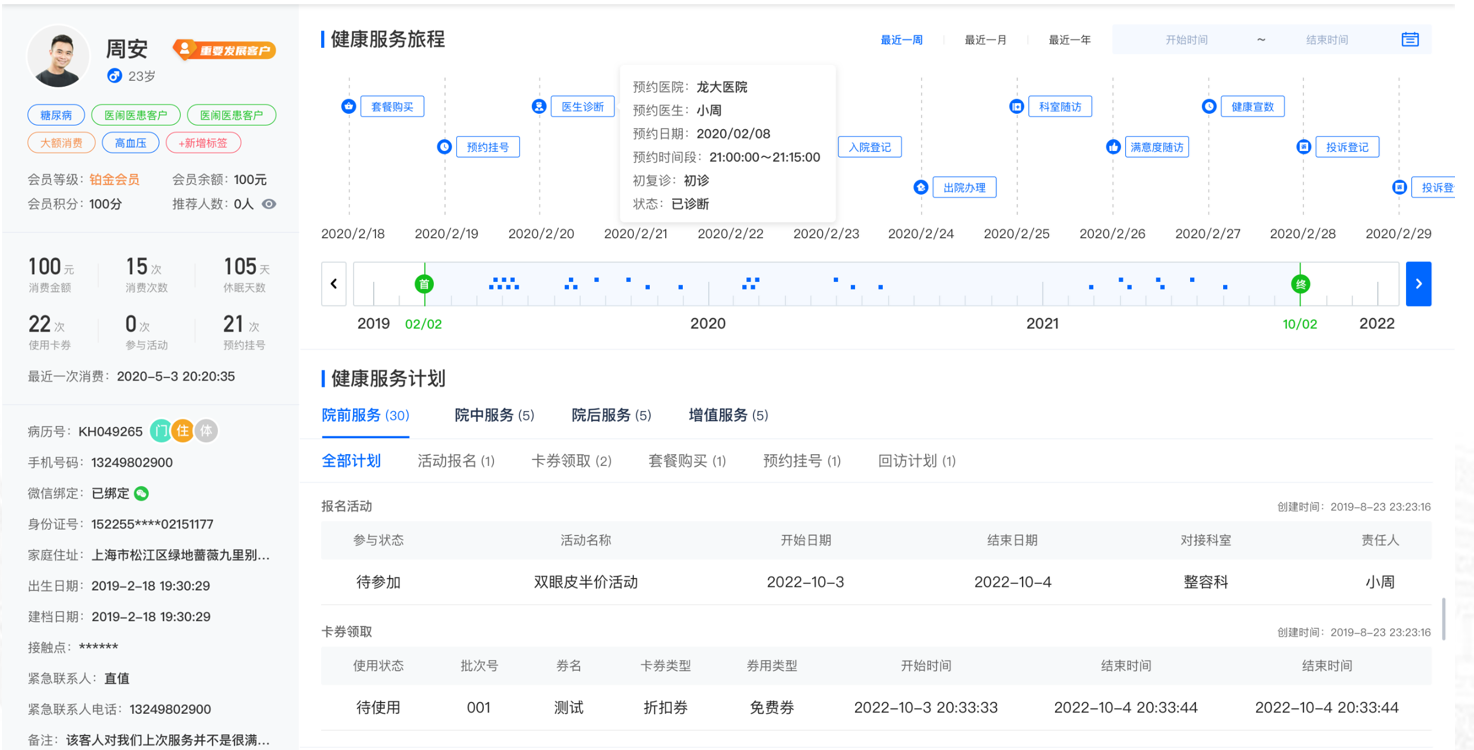
Task: Click the +新增标签 add tag button
Action: coord(203,143)
